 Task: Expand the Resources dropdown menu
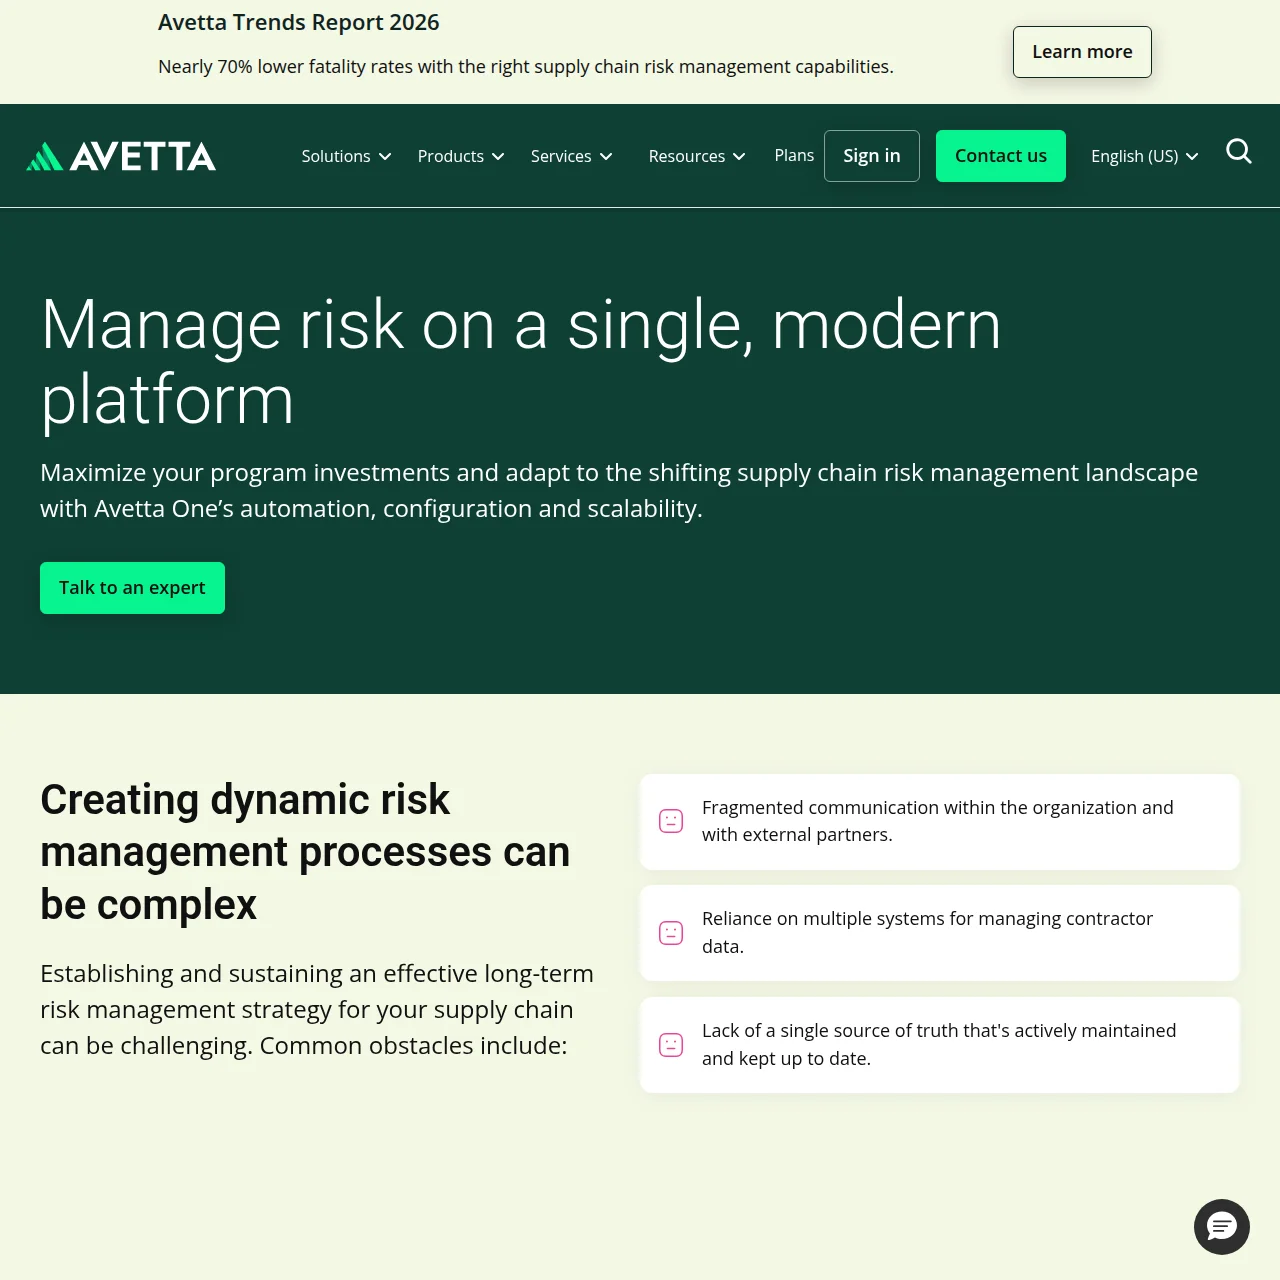click(697, 156)
